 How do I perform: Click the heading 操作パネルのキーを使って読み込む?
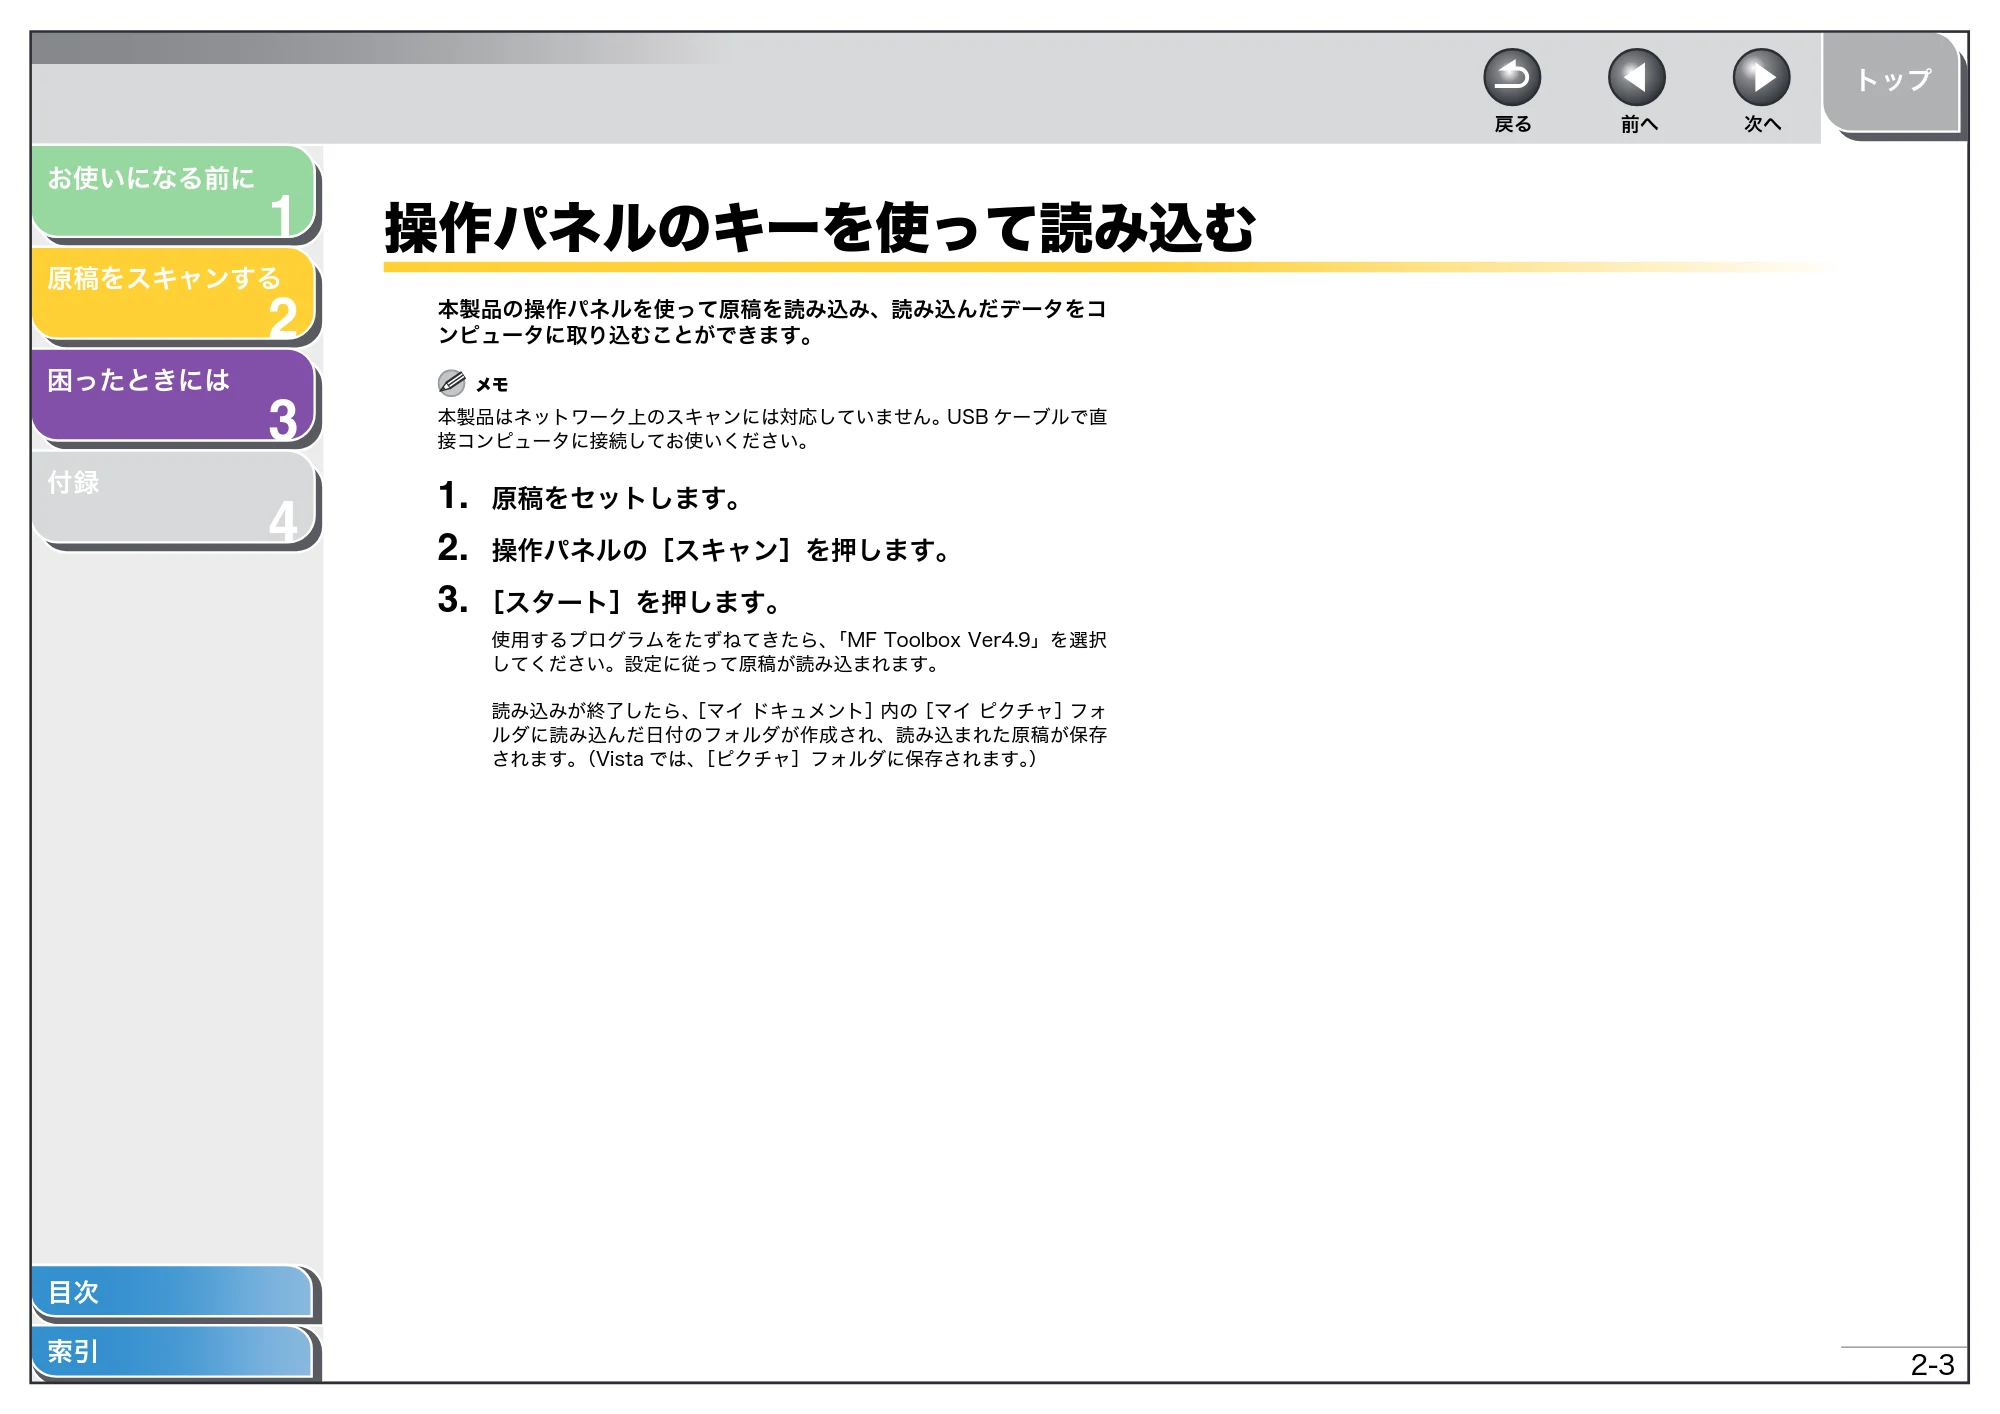tap(820, 228)
